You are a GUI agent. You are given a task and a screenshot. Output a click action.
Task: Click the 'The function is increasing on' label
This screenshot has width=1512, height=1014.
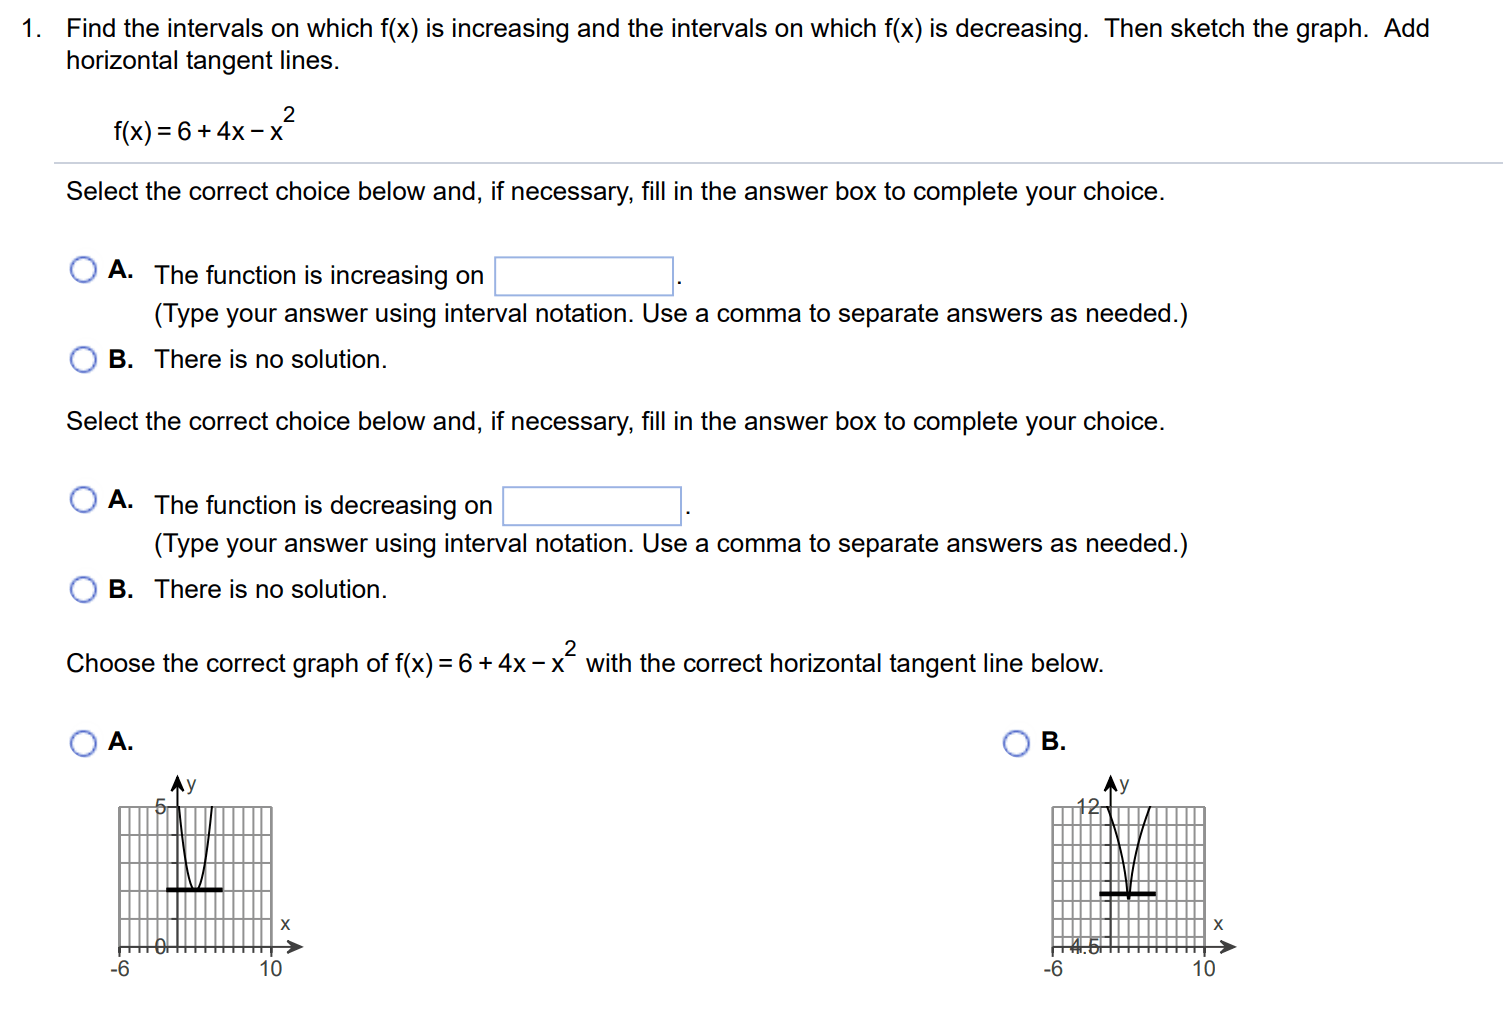click(x=319, y=276)
